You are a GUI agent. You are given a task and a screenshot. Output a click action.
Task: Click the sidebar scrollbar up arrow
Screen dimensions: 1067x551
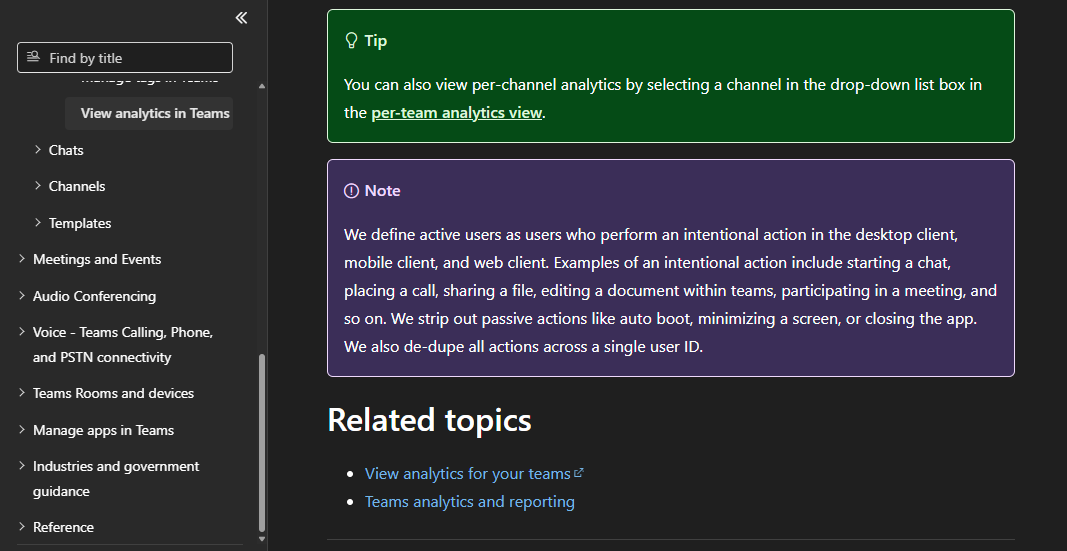pyautogui.click(x=262, y=86)
